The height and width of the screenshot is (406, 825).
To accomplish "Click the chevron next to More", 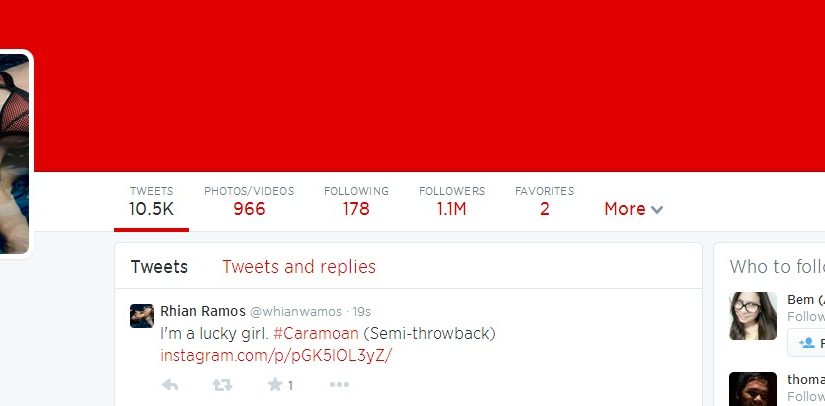I will click(x=657, y=210).
